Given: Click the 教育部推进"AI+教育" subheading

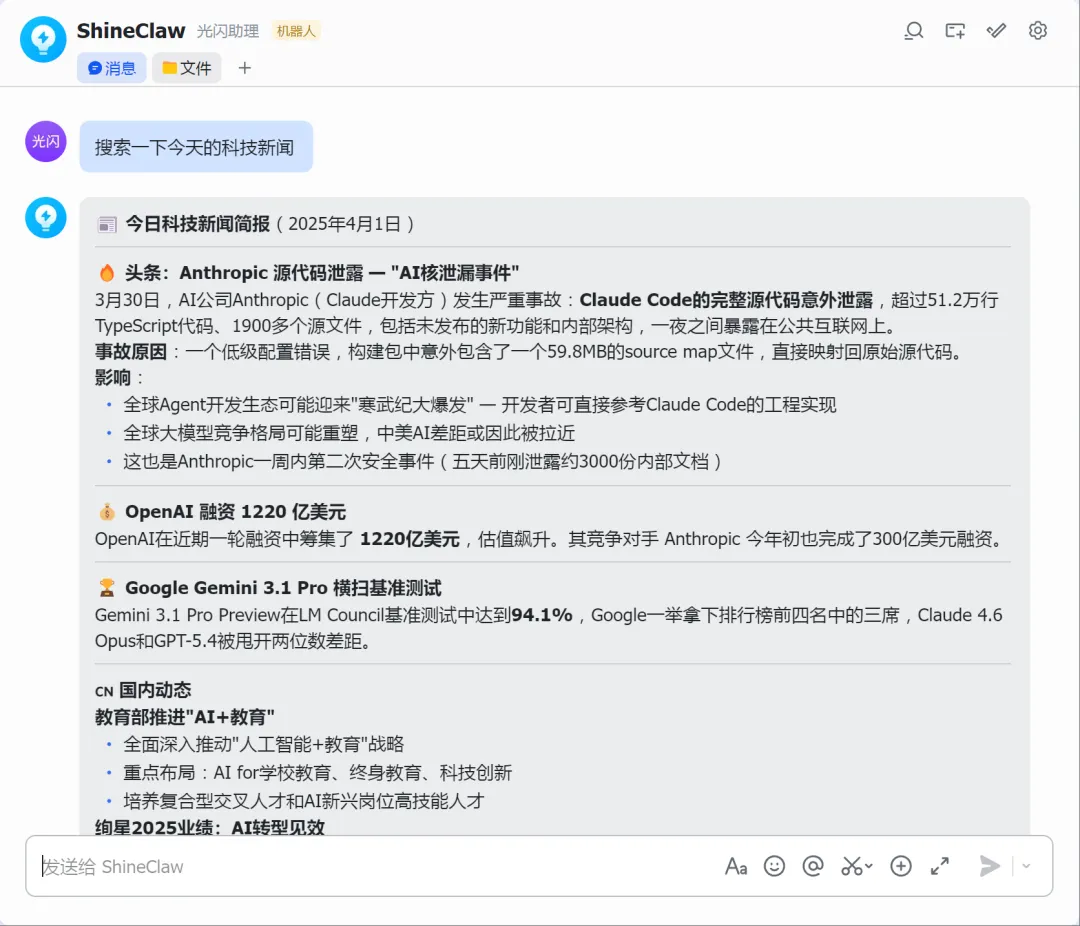Looking at the screenshot, I should point(185,717).
